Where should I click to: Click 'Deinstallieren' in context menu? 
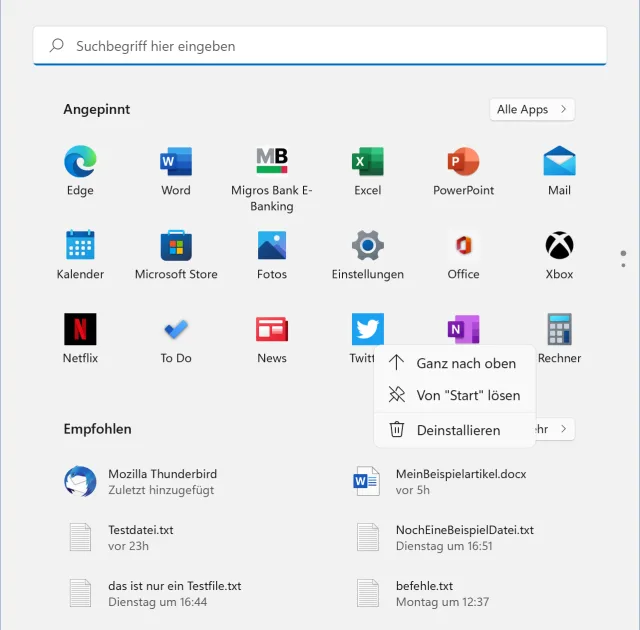click(455, 430)
